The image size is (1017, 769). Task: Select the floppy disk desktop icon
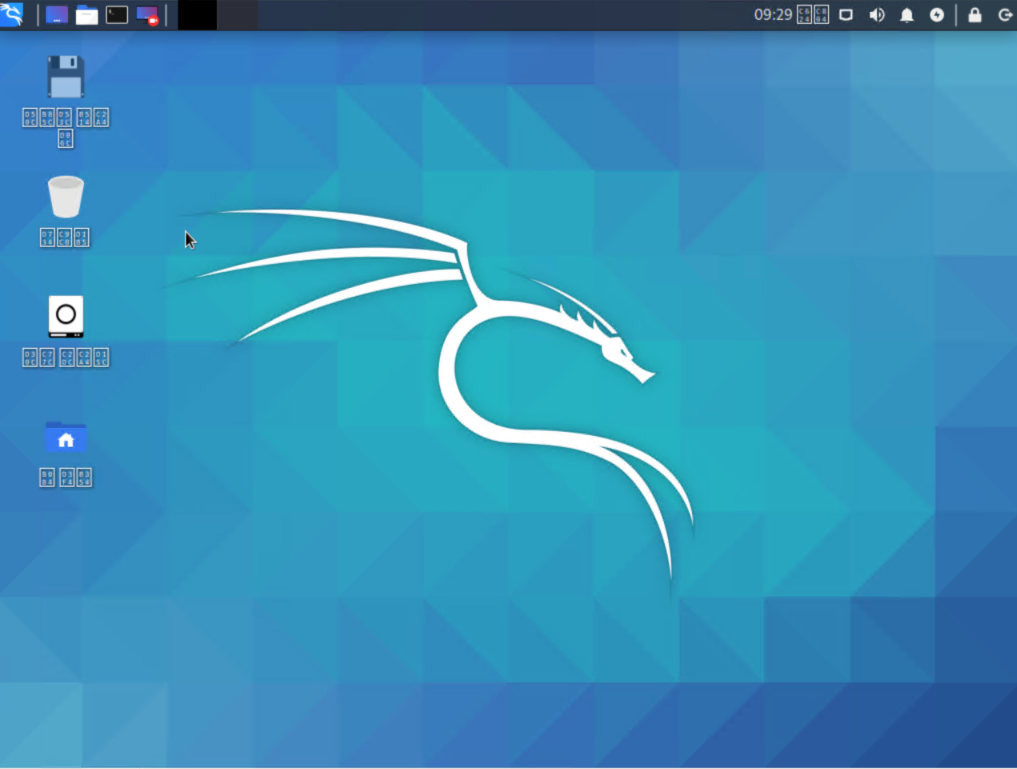66,77
